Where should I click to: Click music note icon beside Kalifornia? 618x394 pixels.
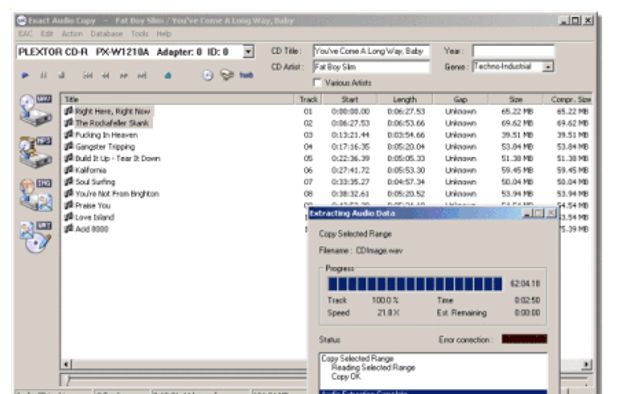[x=69, y=170]
